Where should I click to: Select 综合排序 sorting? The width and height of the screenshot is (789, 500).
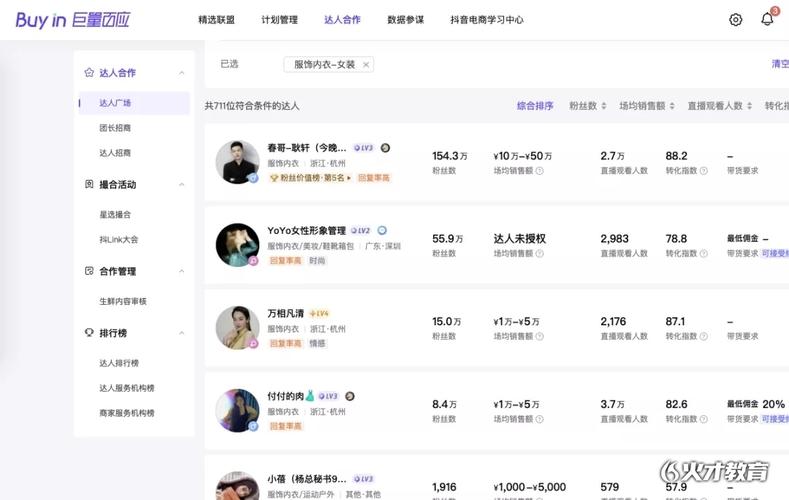point(535,106)
